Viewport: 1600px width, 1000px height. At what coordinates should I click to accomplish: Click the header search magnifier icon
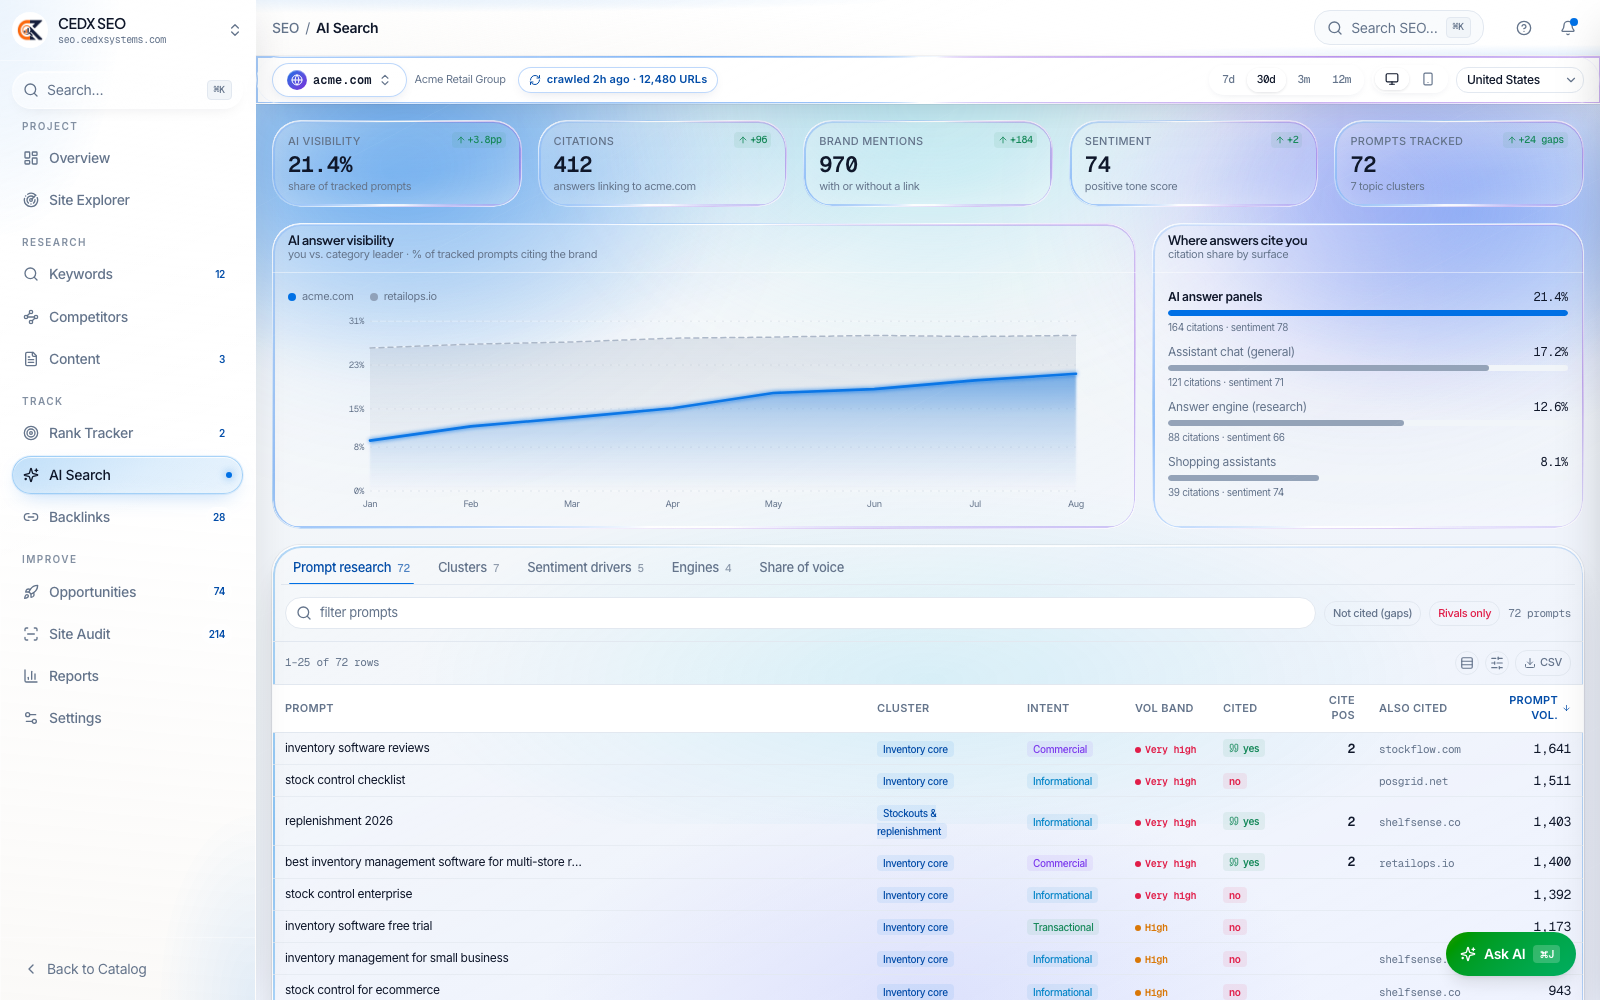pos(1335,28)
